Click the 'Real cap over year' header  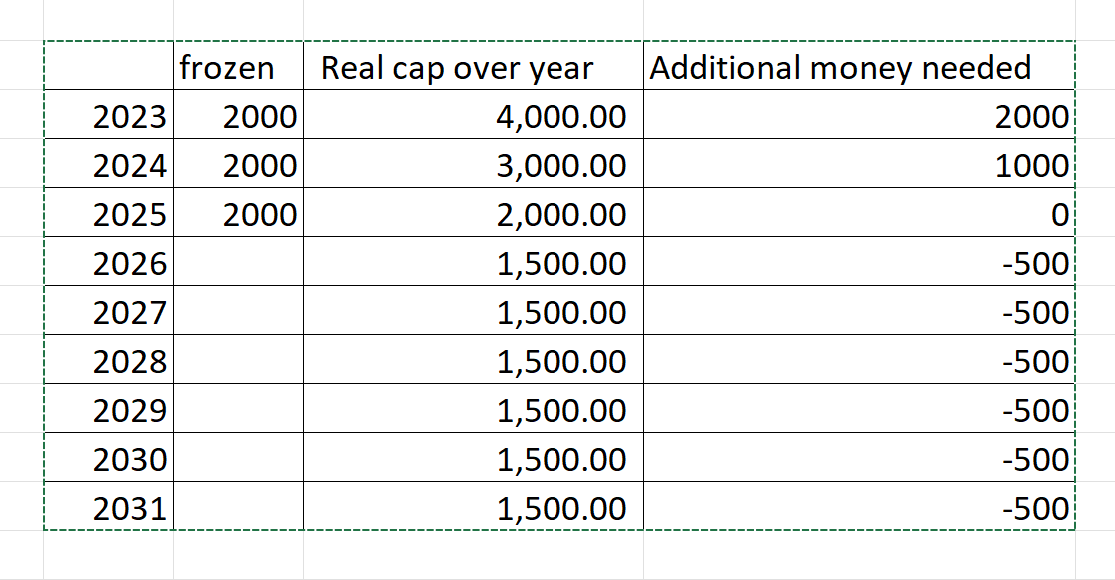[457, 68]
